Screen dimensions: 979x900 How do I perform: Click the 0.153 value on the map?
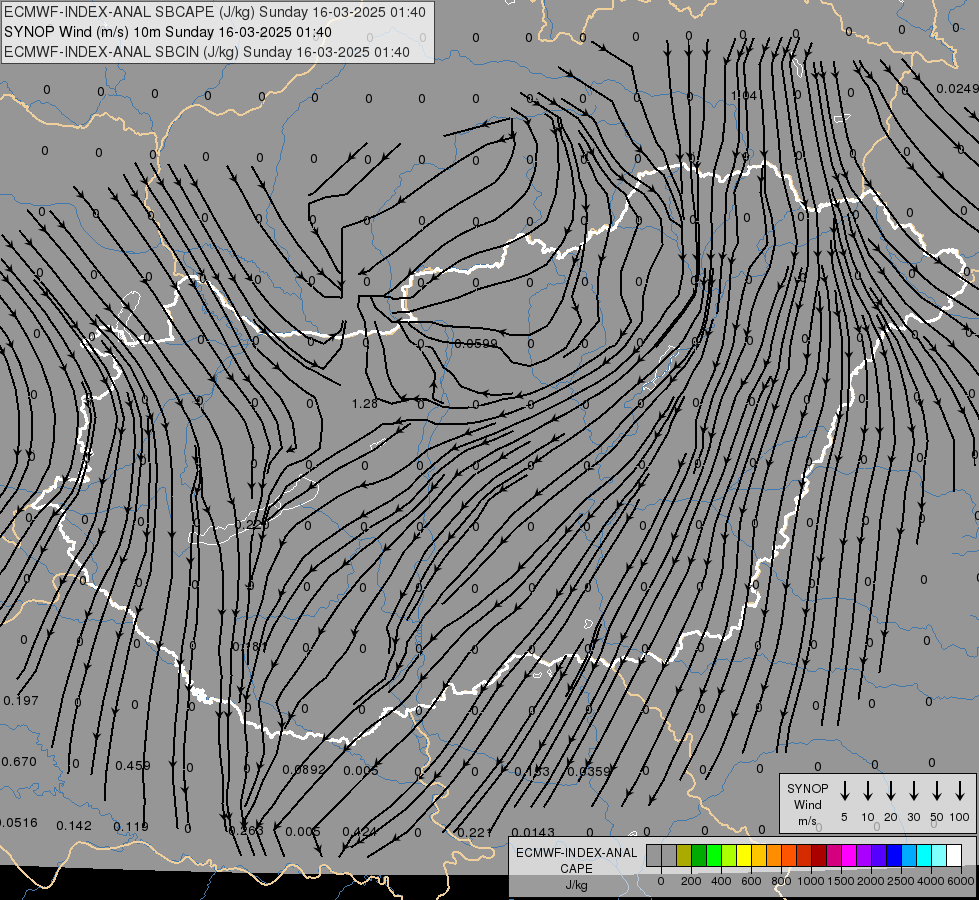click(x=532, y=771)
